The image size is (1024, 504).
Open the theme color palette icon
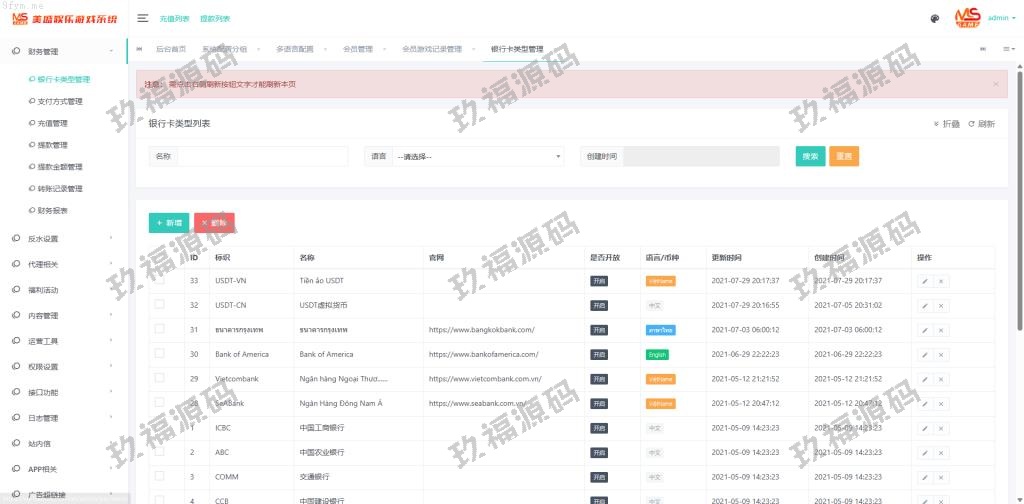pos(934,18)
